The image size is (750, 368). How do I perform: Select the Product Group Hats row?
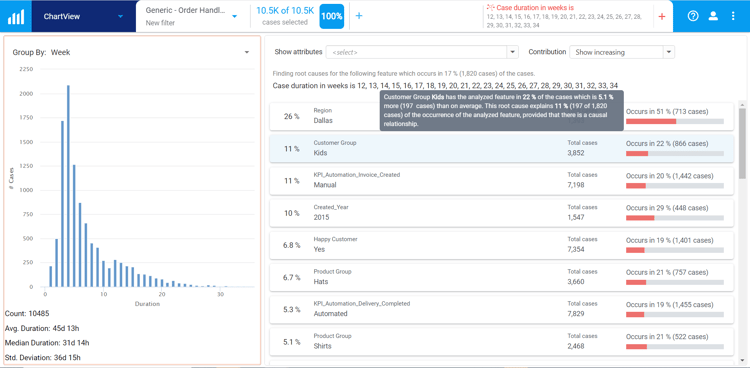501,278
